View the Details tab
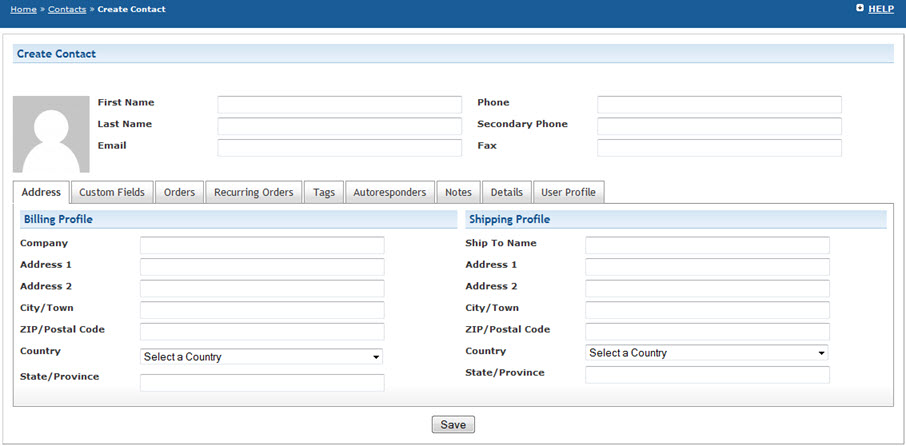The image size is (906, 446). (507, 192)
